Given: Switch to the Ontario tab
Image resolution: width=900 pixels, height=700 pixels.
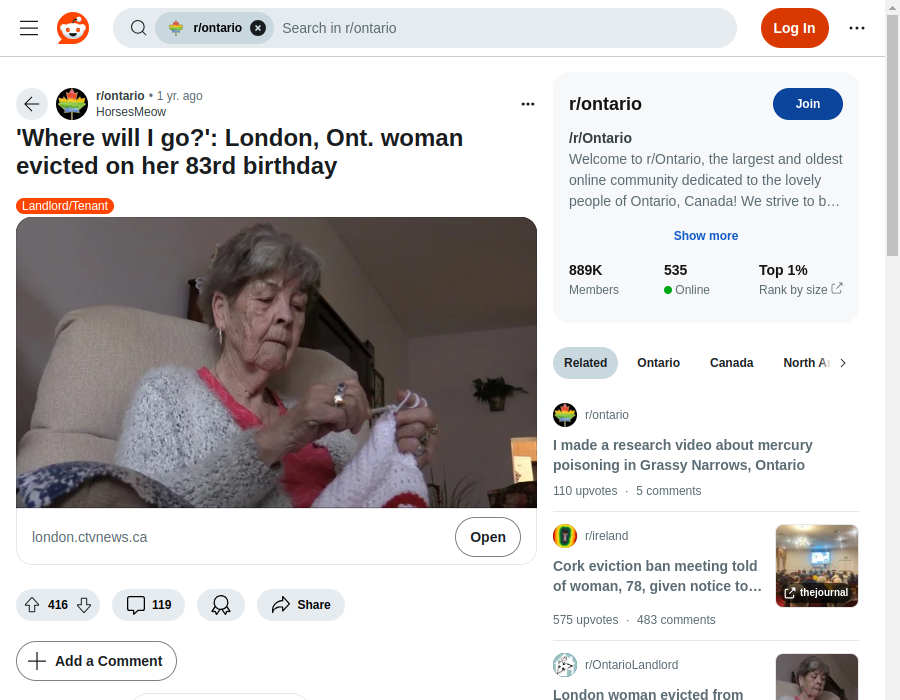Looking at the screenshot, I should (x=658, y=363).
